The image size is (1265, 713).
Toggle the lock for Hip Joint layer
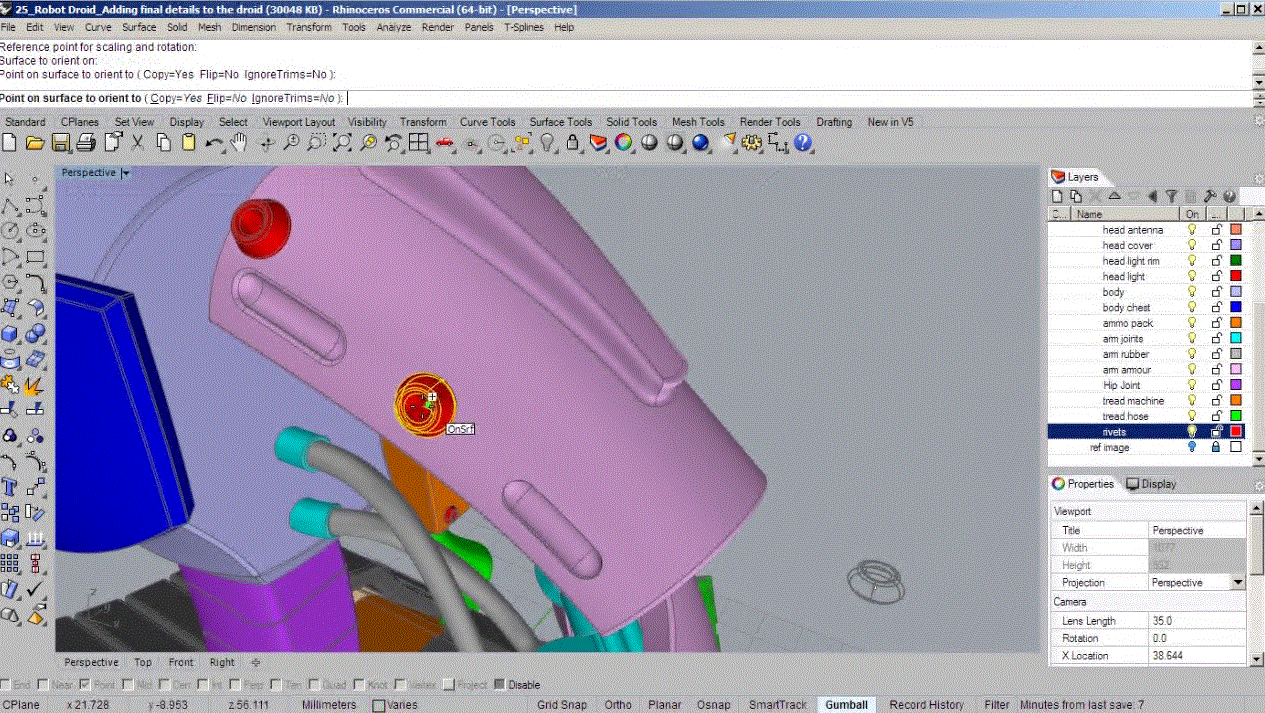(x=1216, y=385)
